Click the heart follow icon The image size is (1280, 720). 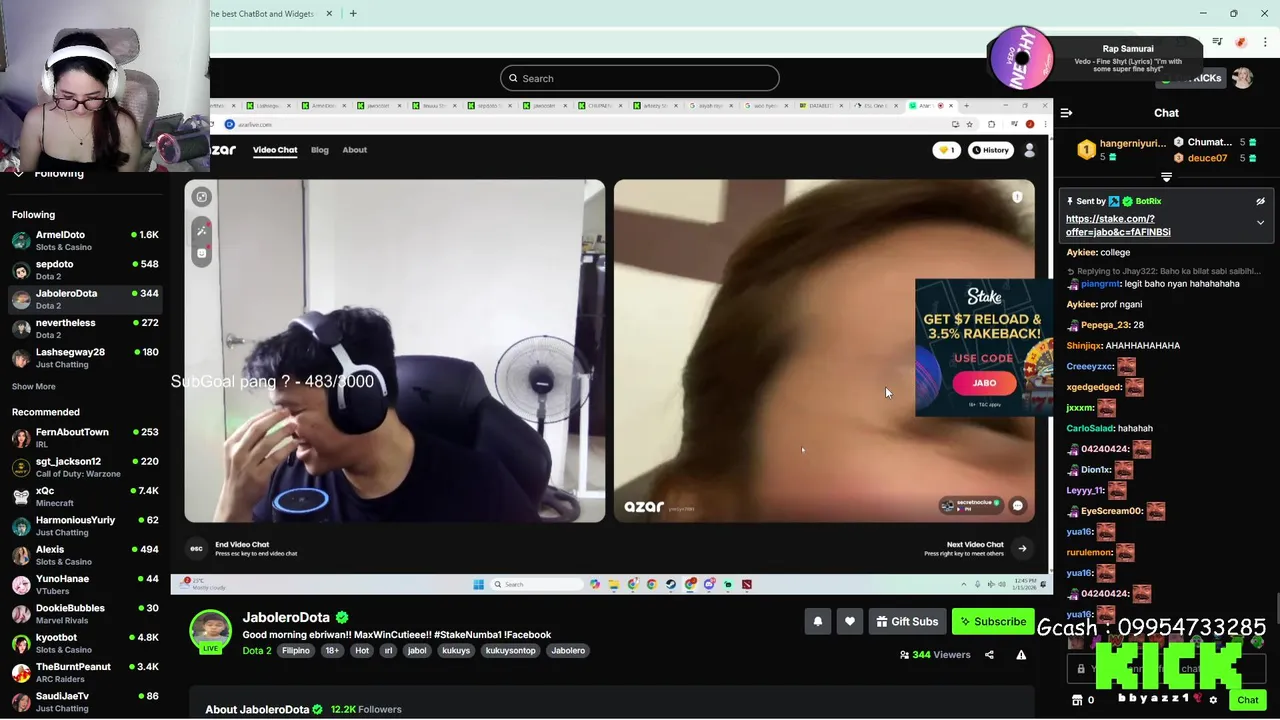click(x=850, y=622)
